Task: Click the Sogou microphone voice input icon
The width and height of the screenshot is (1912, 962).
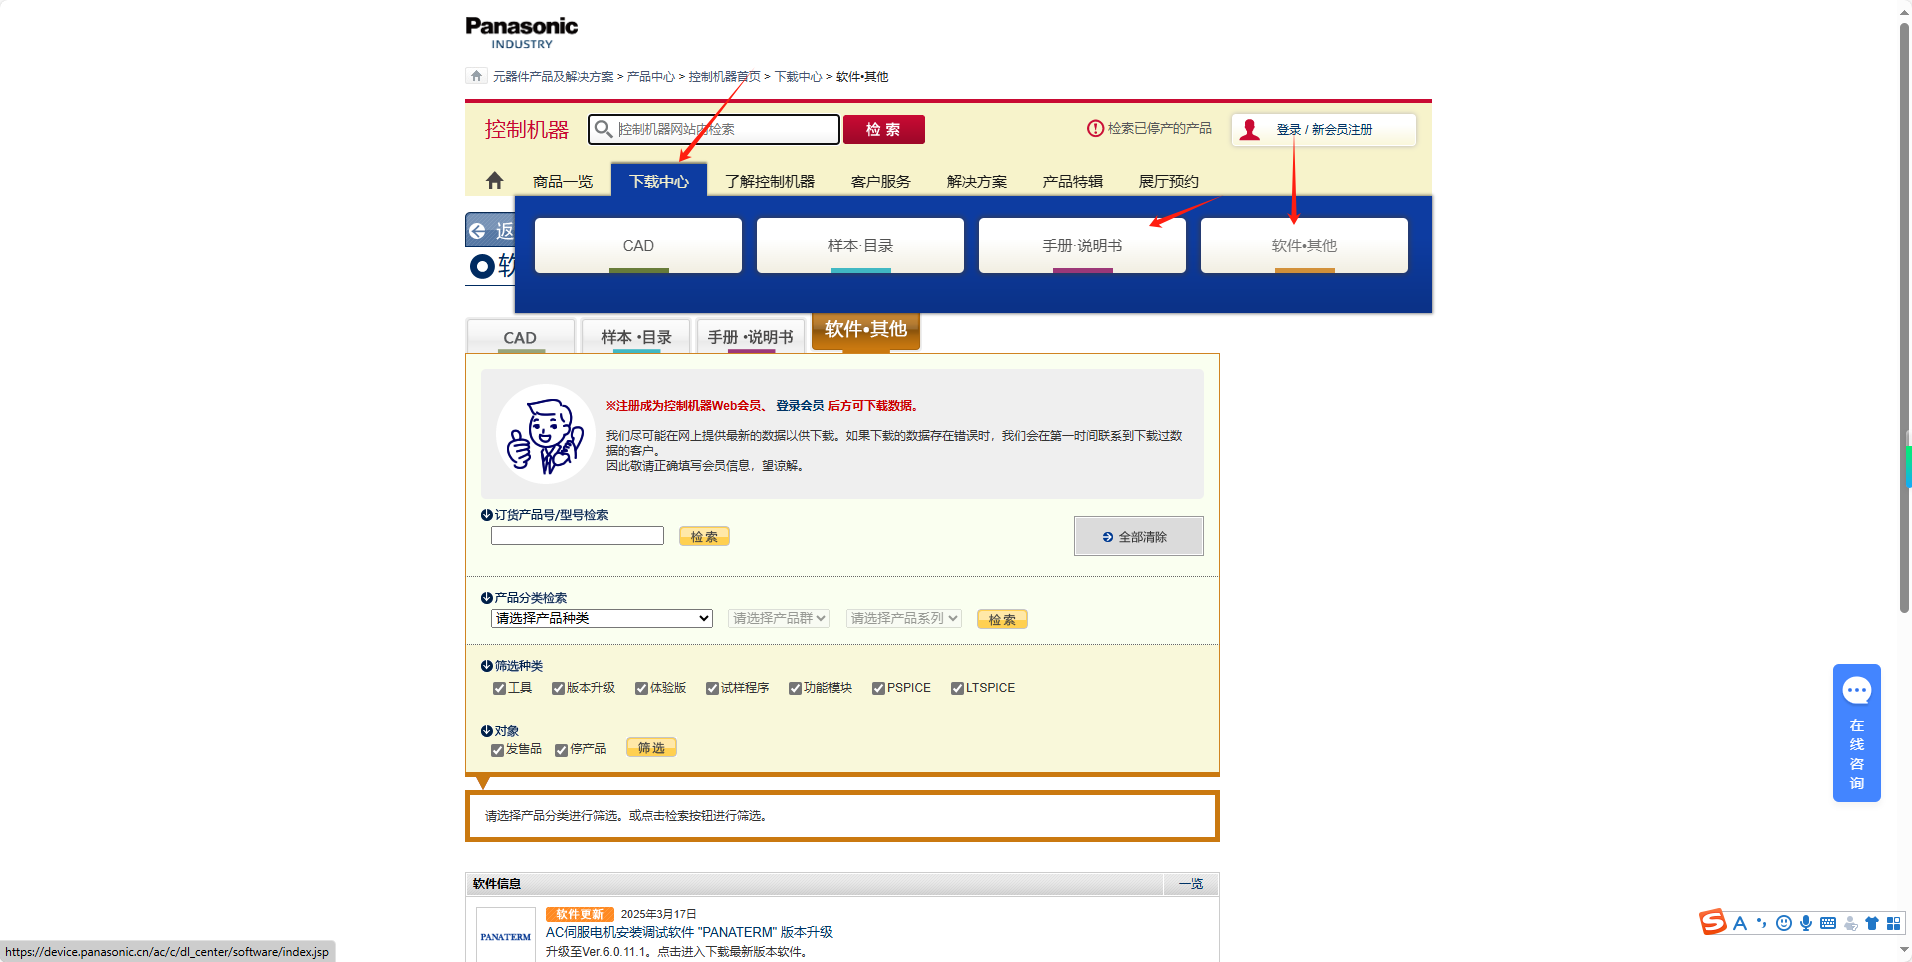Action: pyautogui.click(x=1805, y=923)
